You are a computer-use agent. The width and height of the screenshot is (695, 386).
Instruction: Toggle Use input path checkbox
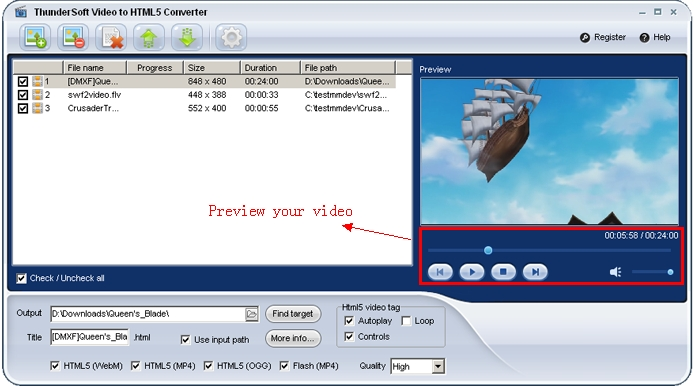click(x=185, y=339)
